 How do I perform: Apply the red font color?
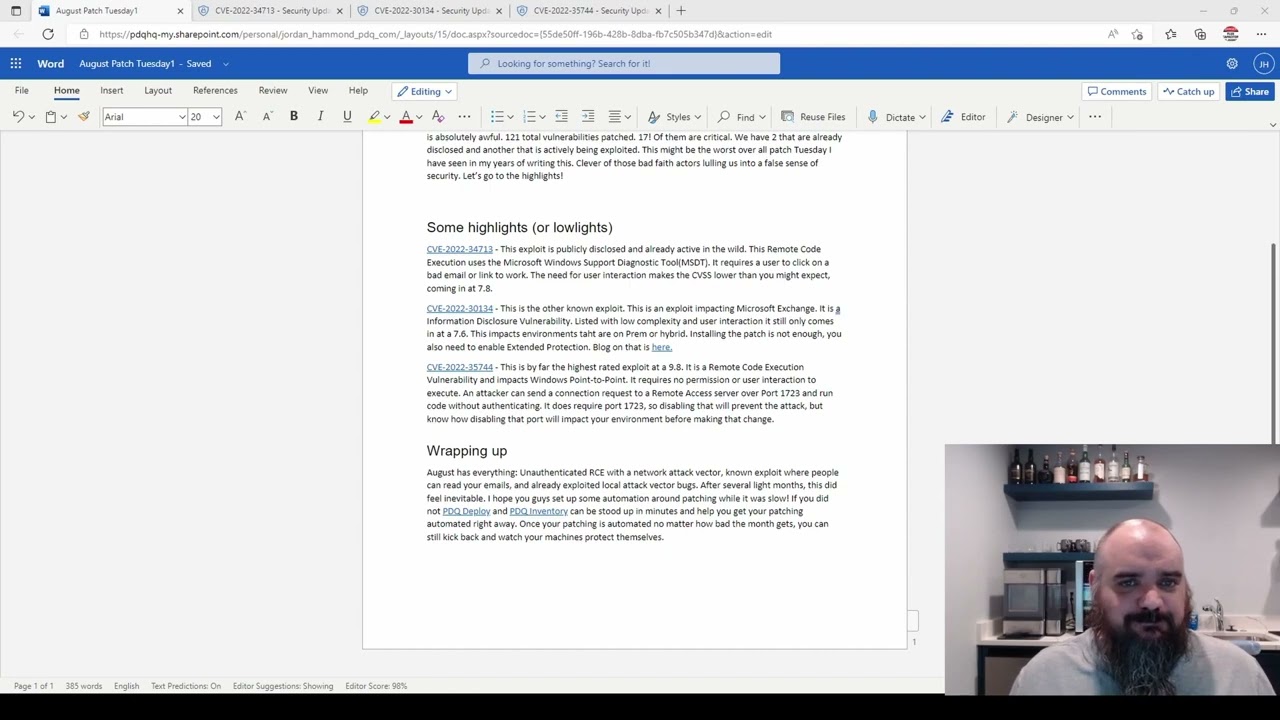click(x=406, y=117)
